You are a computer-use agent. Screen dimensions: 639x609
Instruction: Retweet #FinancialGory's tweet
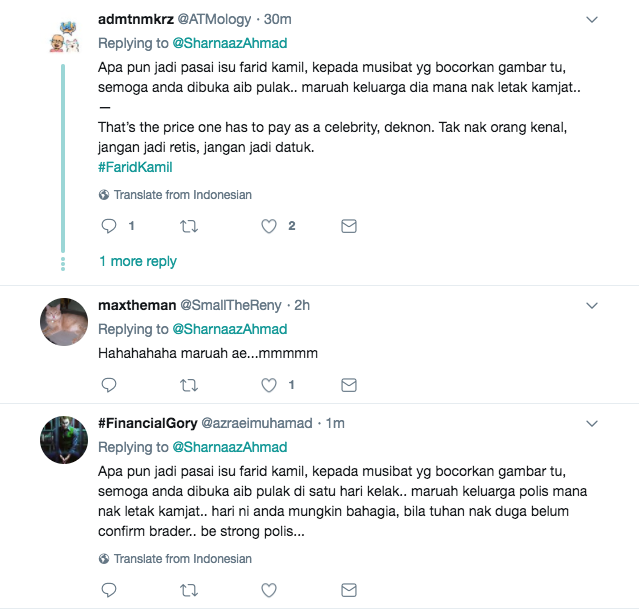188,590
